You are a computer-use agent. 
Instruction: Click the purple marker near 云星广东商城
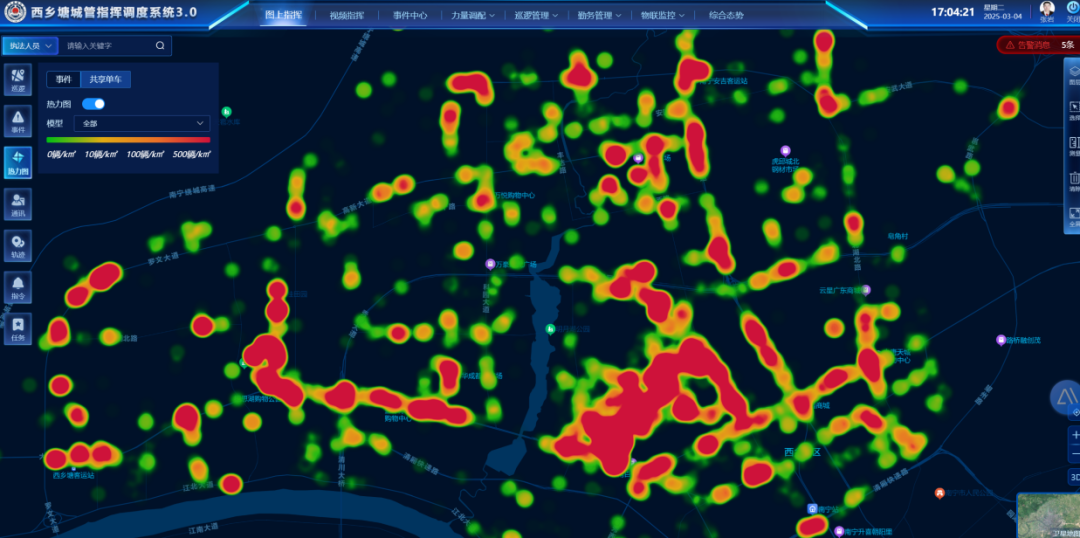pos(867,290)
